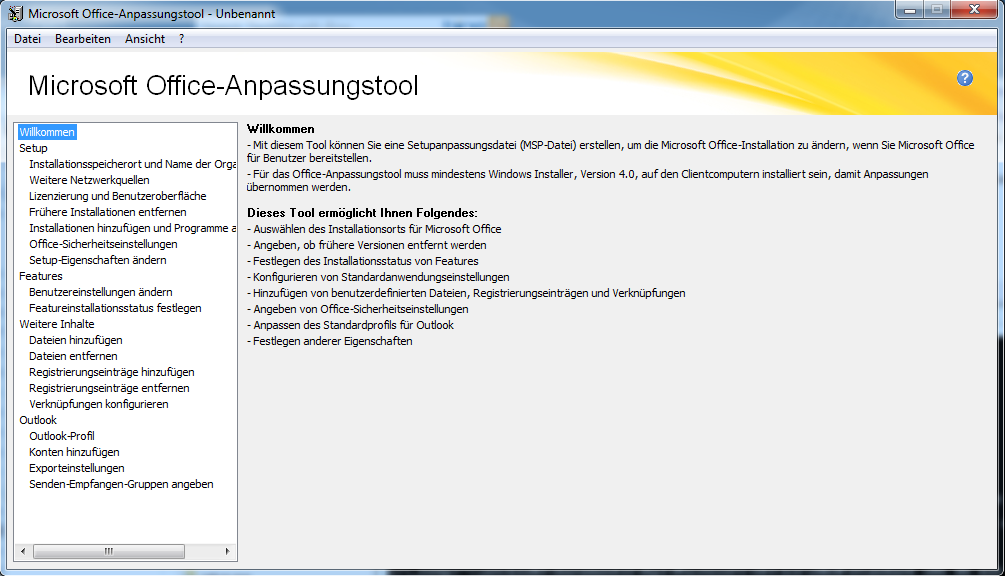Open Outlook-Profil settings
Image resolution: width=1005 pixels, height=576 pixels.
pyautogui.click(x=62, y=436)
